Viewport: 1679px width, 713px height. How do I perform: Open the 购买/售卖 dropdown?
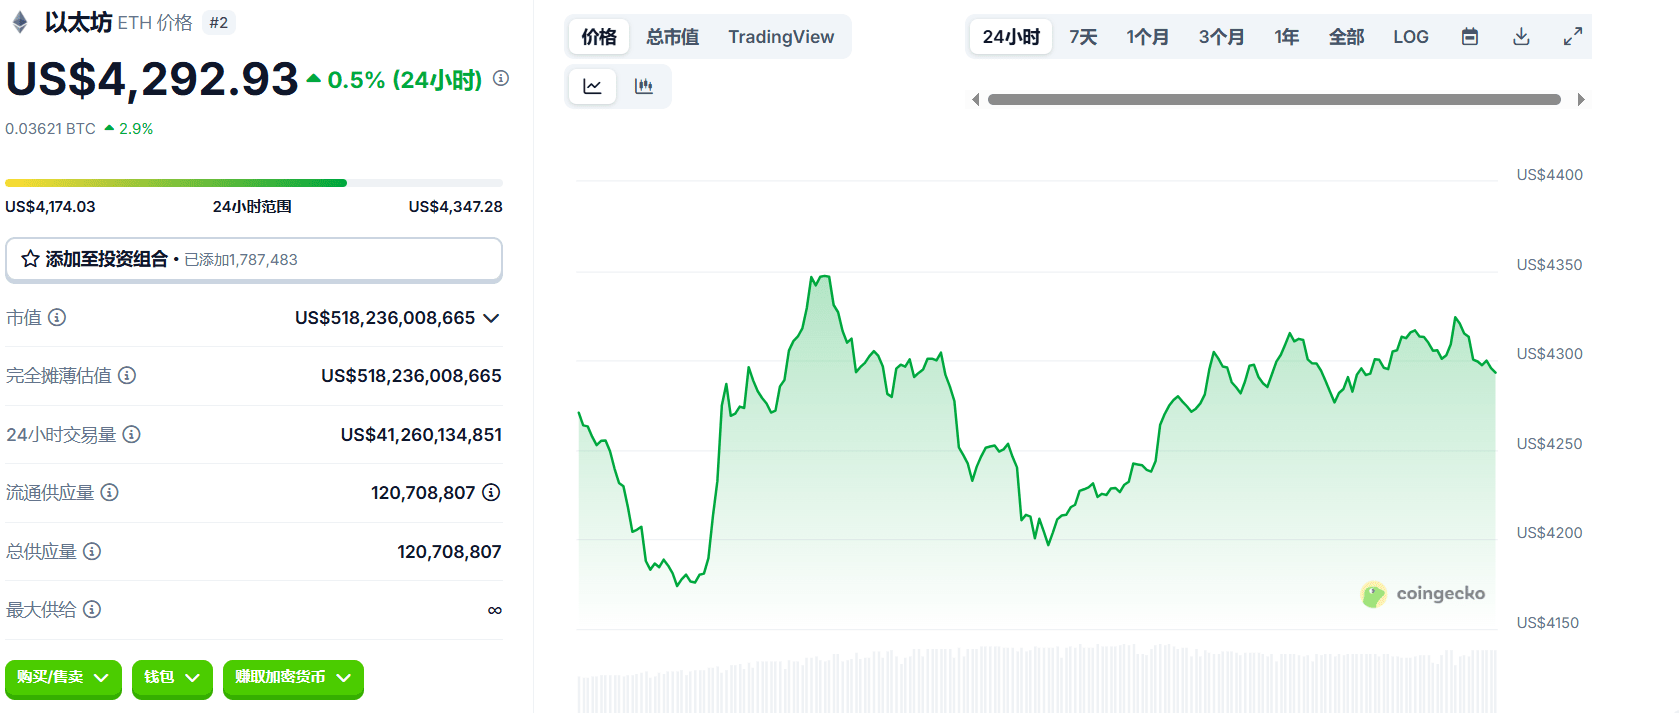pos(63,678)
